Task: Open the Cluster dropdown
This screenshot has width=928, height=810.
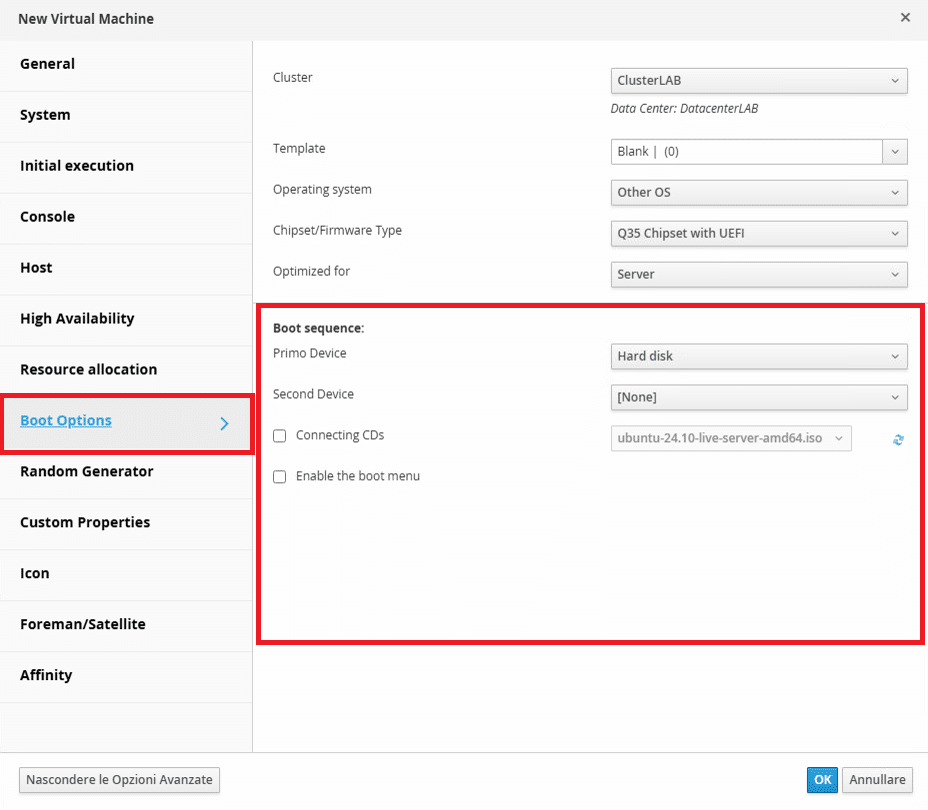Action: (x=759, y=80)
